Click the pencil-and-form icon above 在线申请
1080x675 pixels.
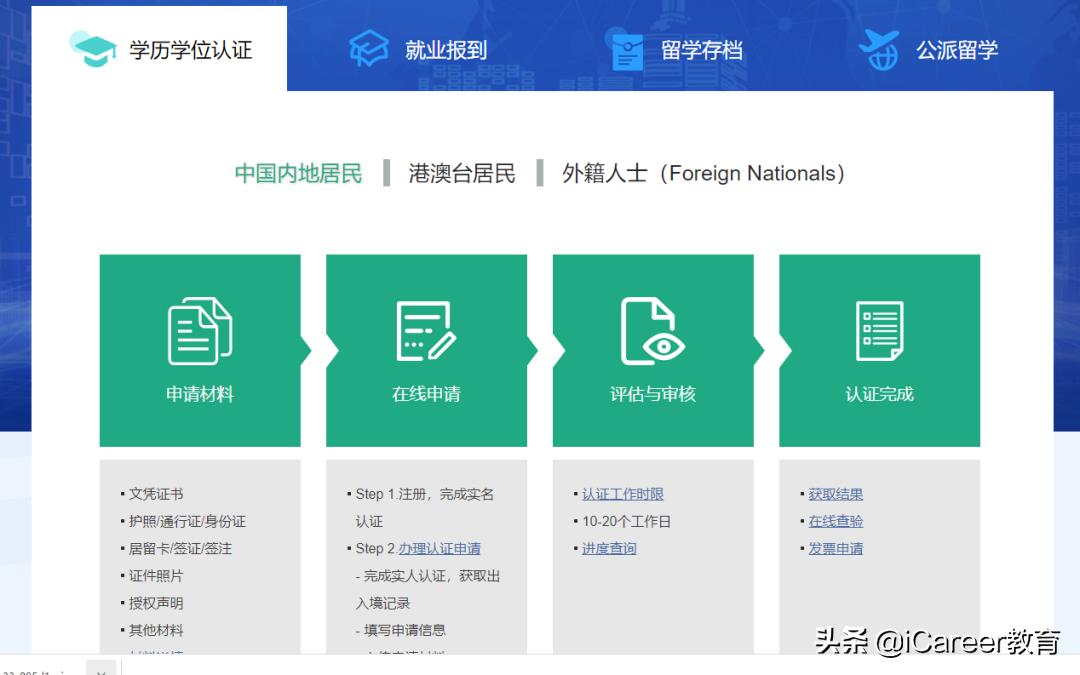coord(425,331)
